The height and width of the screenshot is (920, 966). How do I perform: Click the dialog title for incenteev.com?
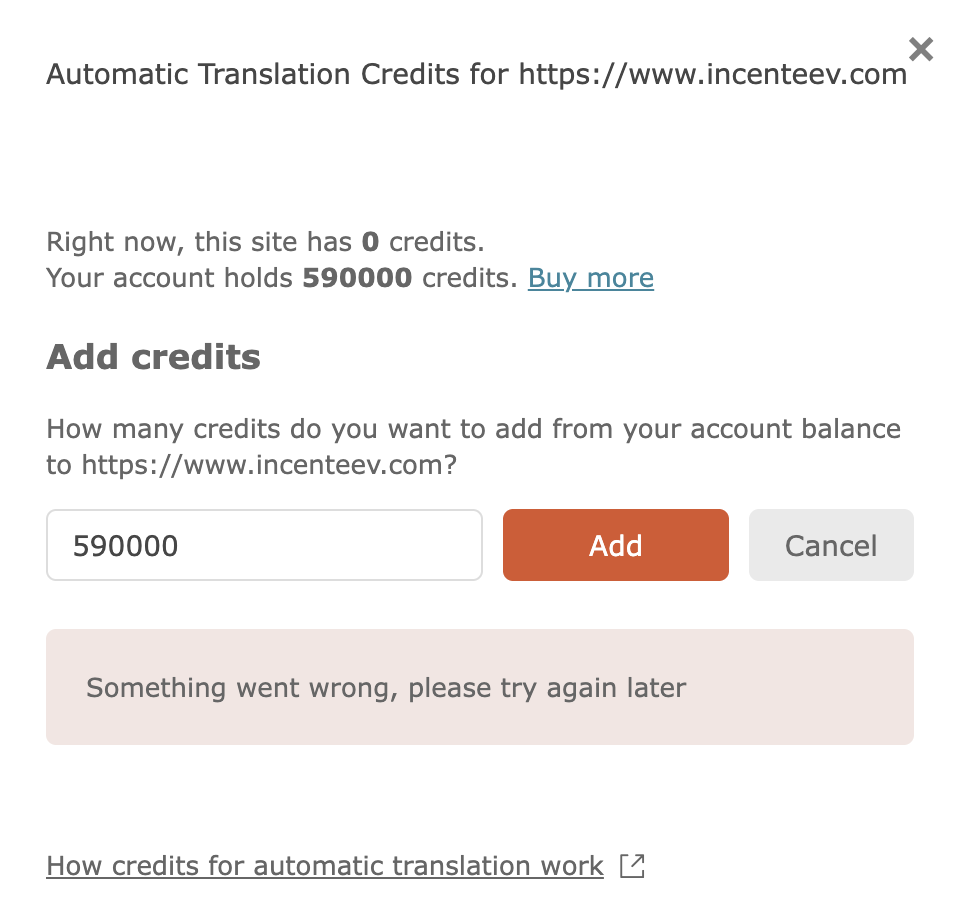pyautogui.click(x=476, y=73)
